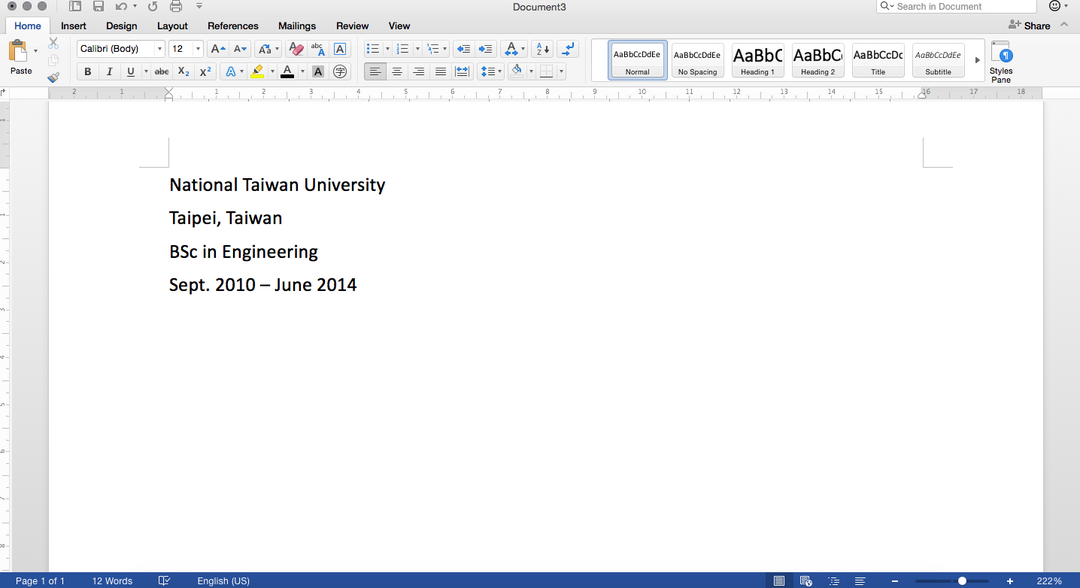Expand the styles gallery with the arrow
This screenshot has width=1080, height=588.
(977, 60)
